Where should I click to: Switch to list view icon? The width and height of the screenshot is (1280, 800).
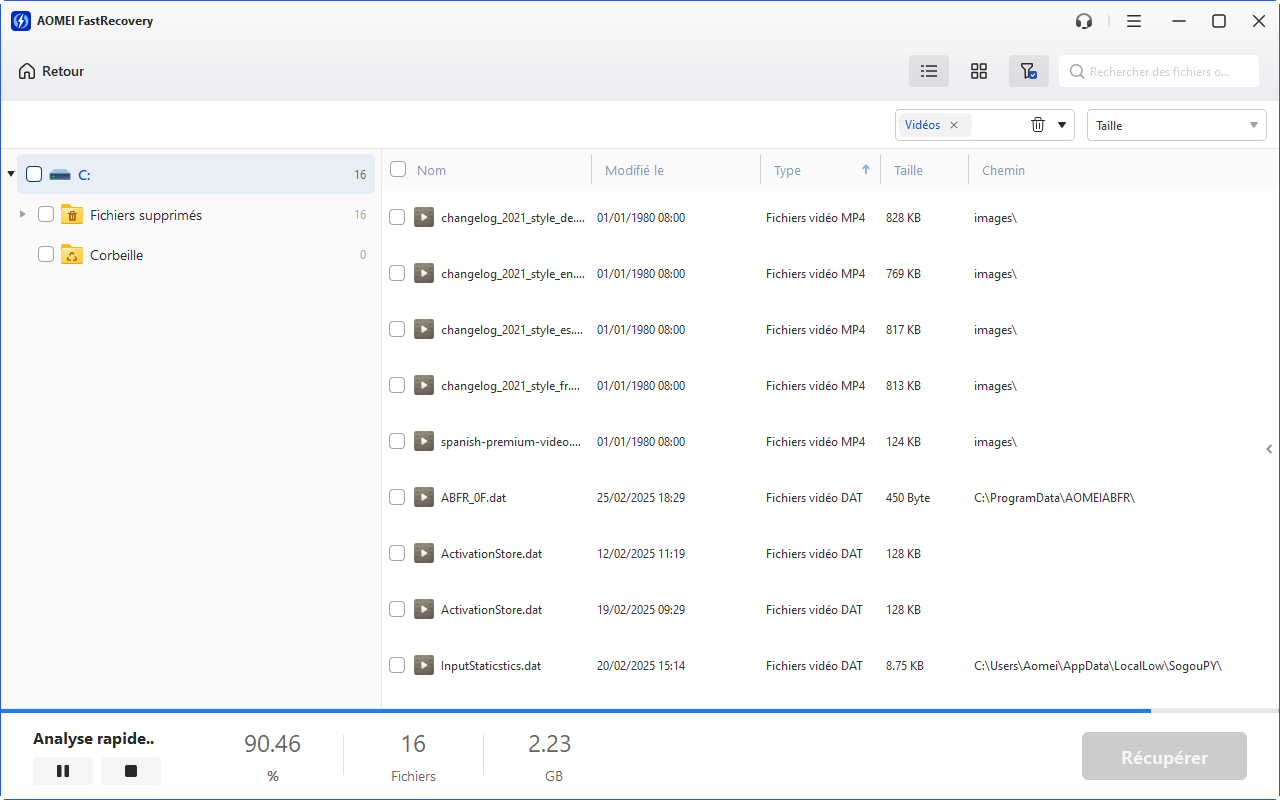click(929, 71)
